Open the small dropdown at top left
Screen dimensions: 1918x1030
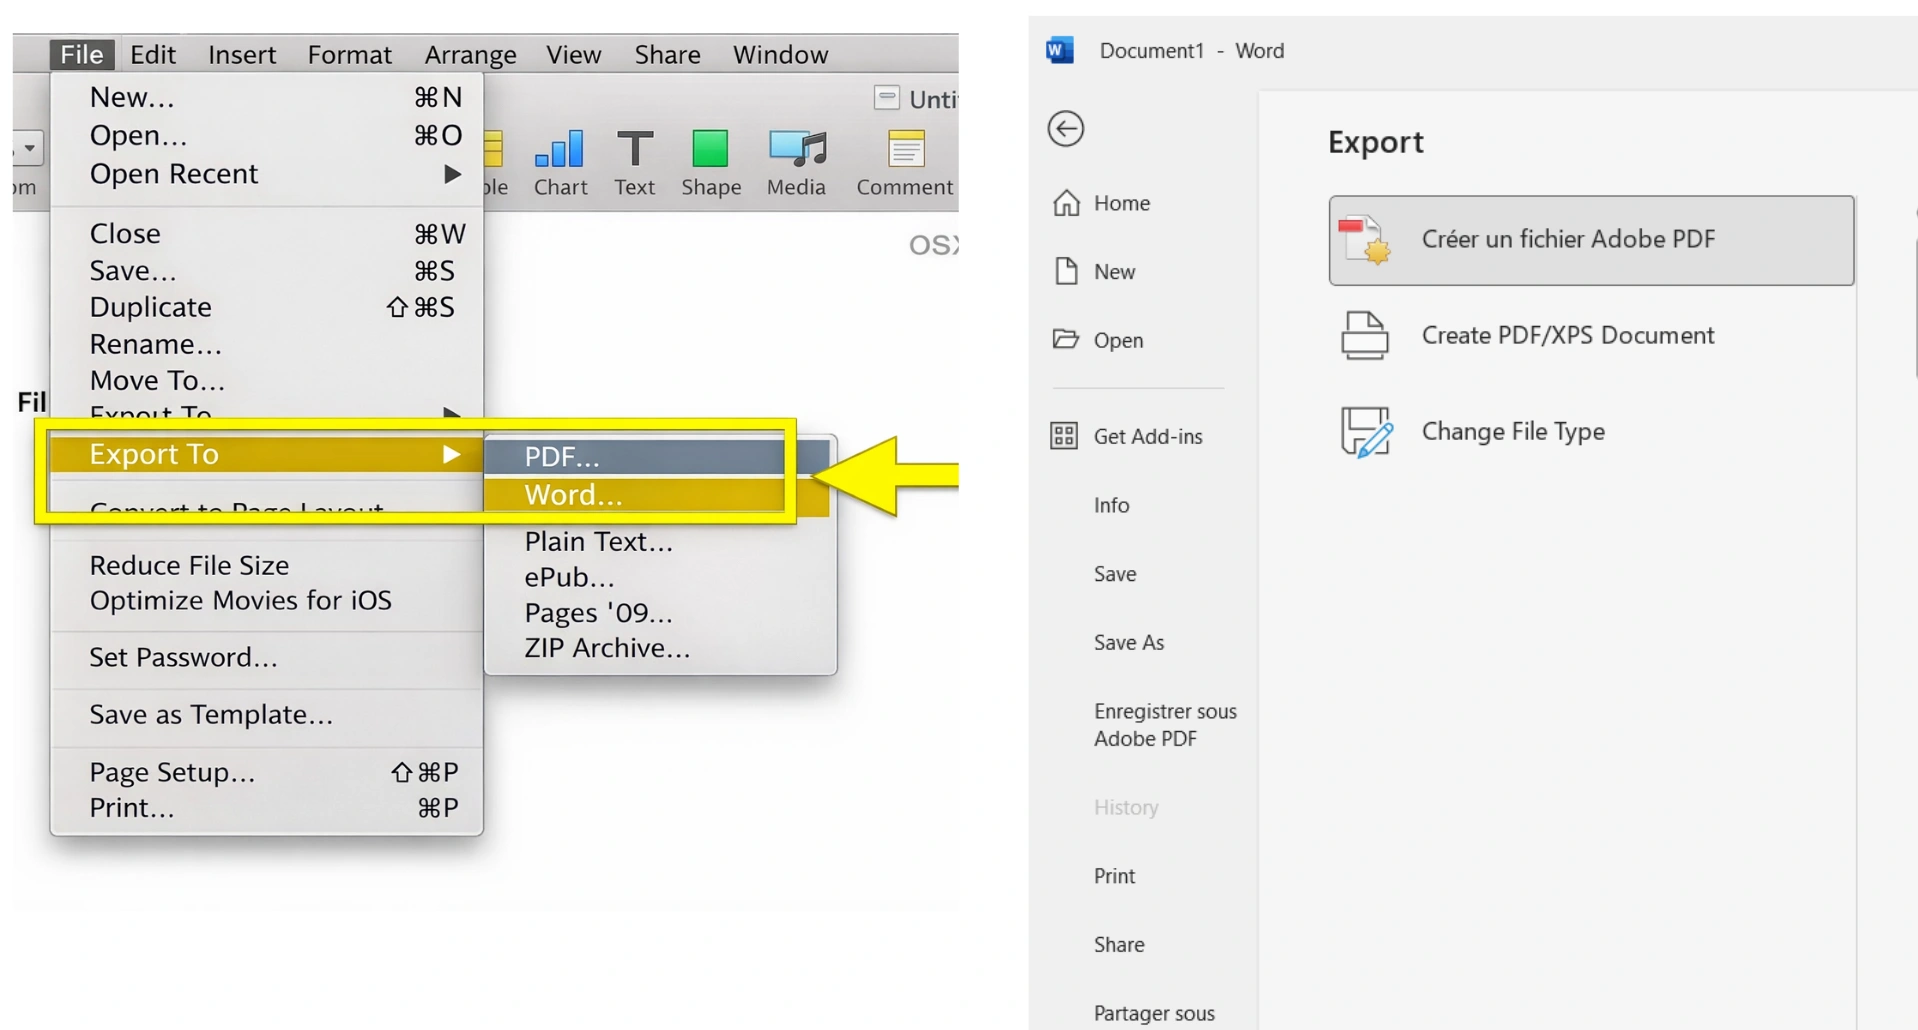click(29, 147)
